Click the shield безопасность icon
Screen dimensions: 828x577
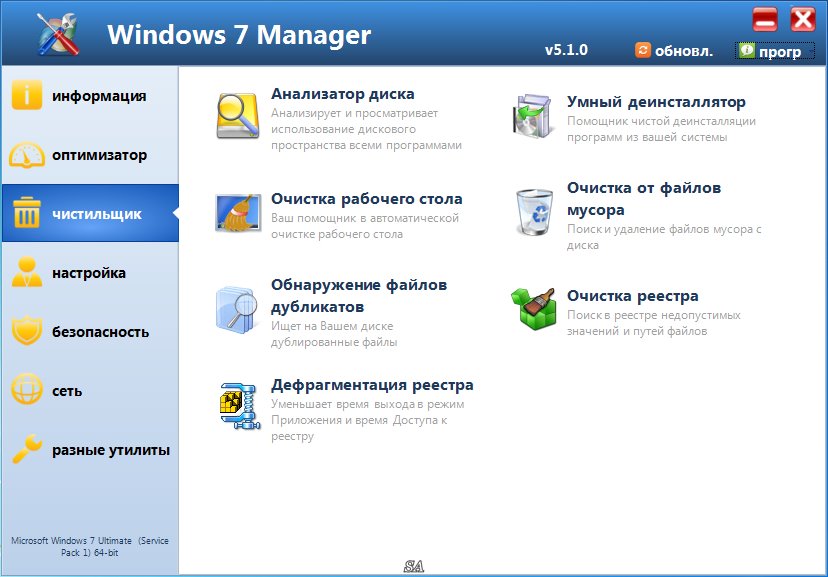coord(26,331)
